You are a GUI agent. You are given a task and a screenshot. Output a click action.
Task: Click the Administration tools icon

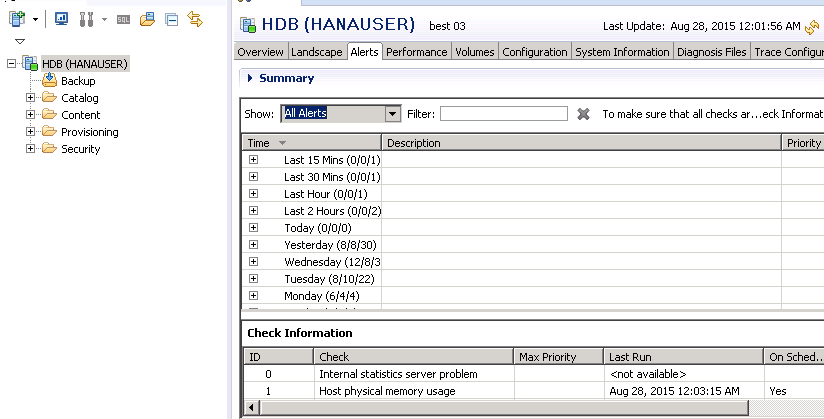86,19
